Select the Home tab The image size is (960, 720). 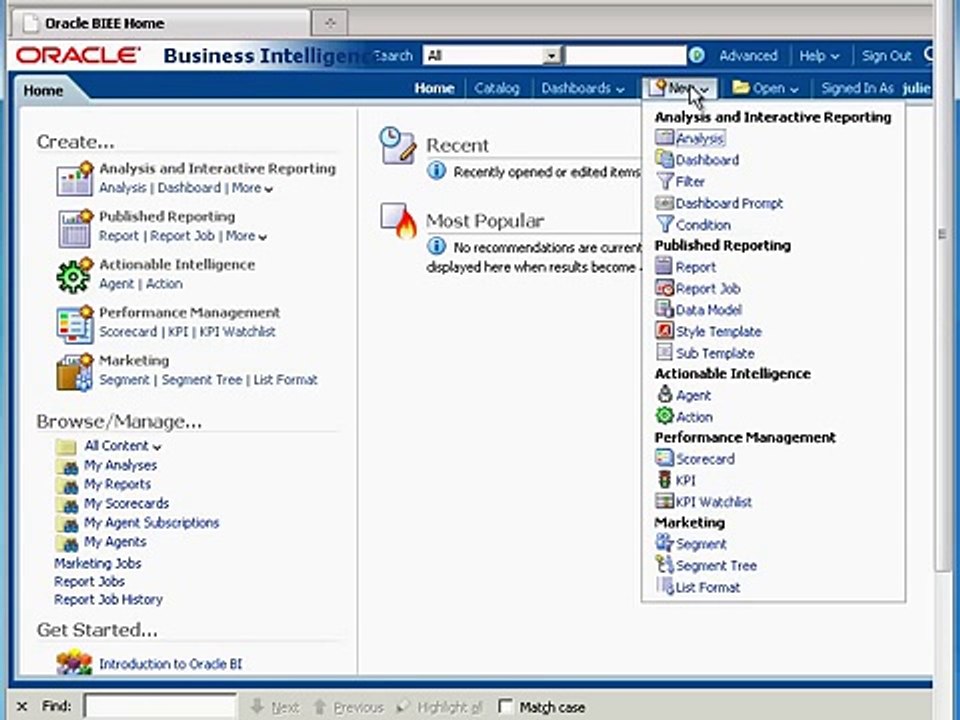pos(43,91)
